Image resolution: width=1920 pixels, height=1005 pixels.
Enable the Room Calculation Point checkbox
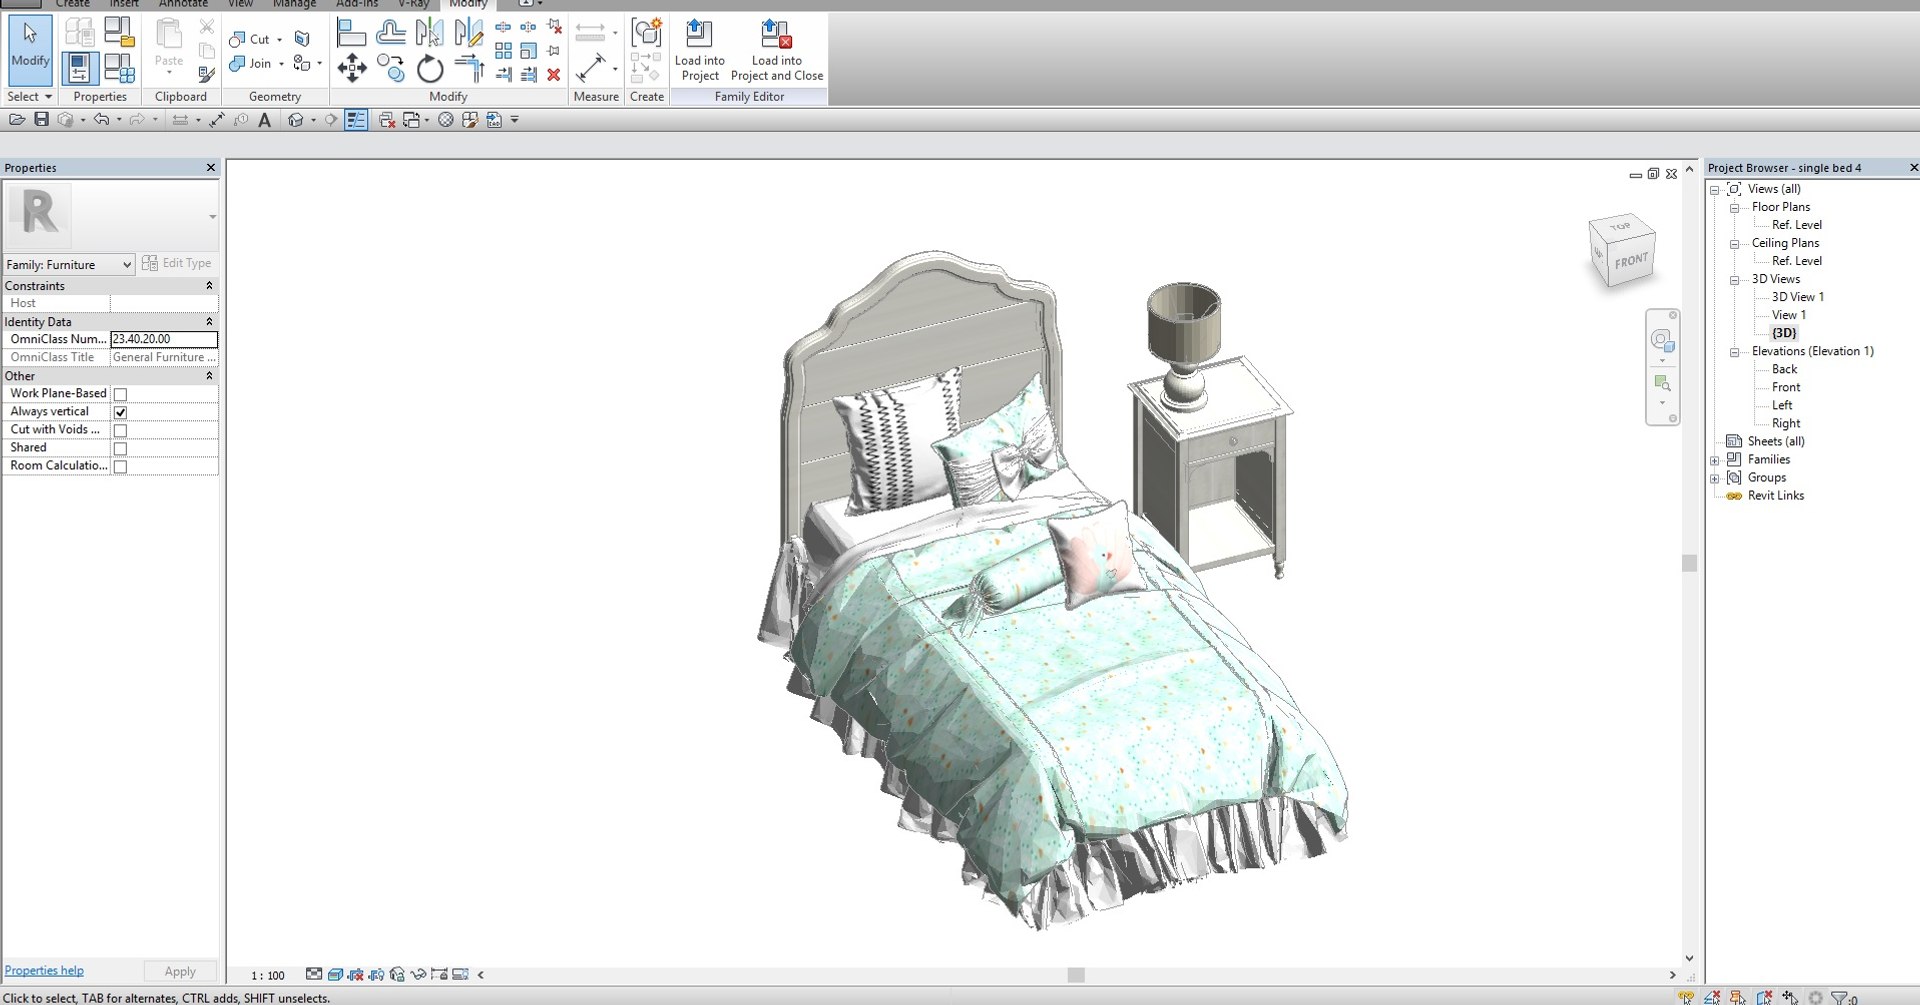(x=120, y=466)
